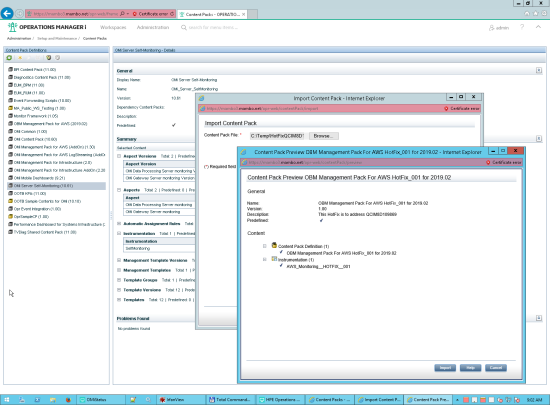The image size is (550, 405).
Task: Open OMiStatus from the taskbar
Action: pos(100,399)
